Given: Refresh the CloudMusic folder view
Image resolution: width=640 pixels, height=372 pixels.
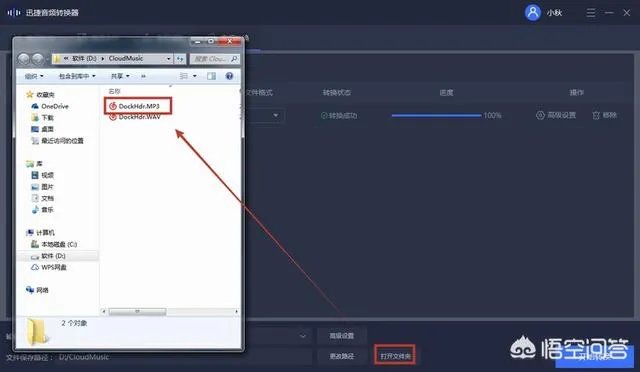Looking at the screenshot, I should click(180, 59).
